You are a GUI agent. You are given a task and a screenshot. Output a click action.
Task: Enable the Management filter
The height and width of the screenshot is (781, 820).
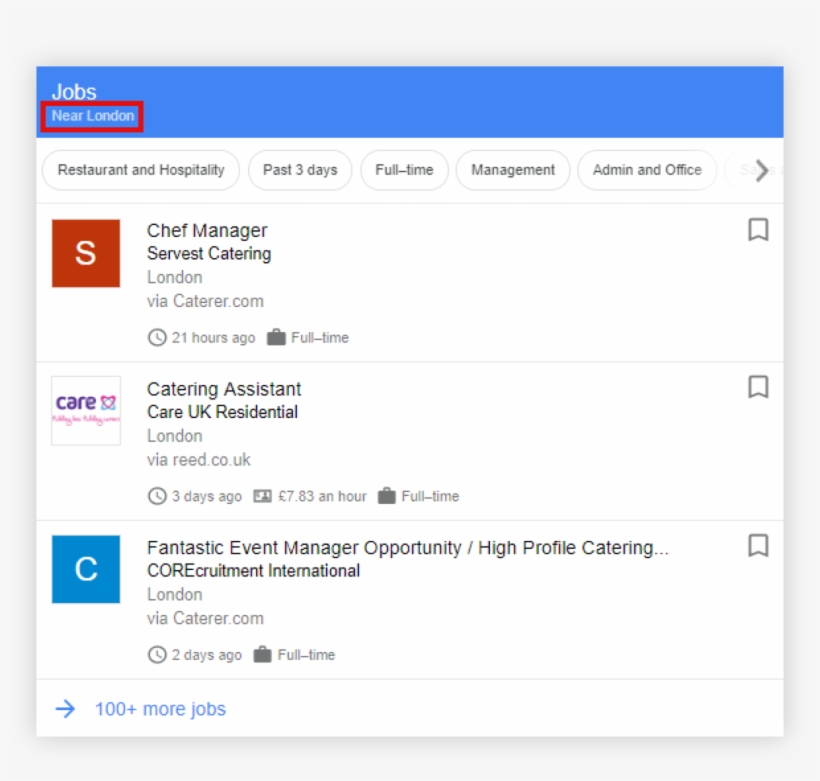pyautogui.click(x=513, y=170)
